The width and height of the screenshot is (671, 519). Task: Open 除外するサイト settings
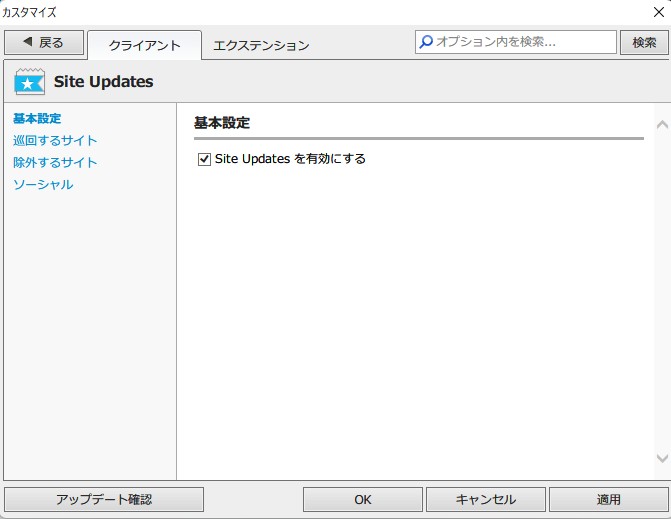pyautogui.click(x=55, y=163)
